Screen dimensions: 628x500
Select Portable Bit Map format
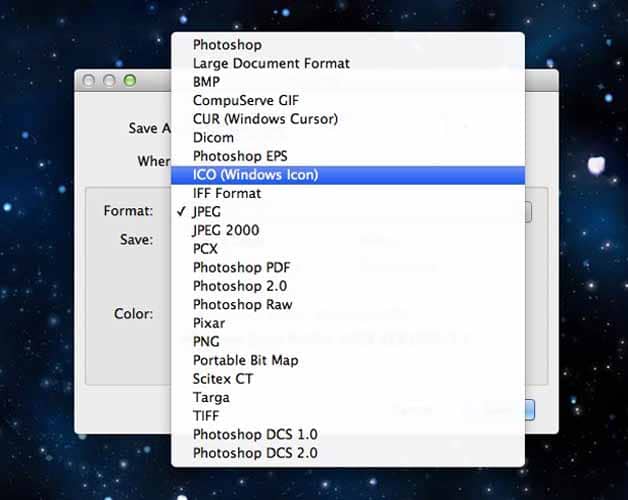point(348,360)
